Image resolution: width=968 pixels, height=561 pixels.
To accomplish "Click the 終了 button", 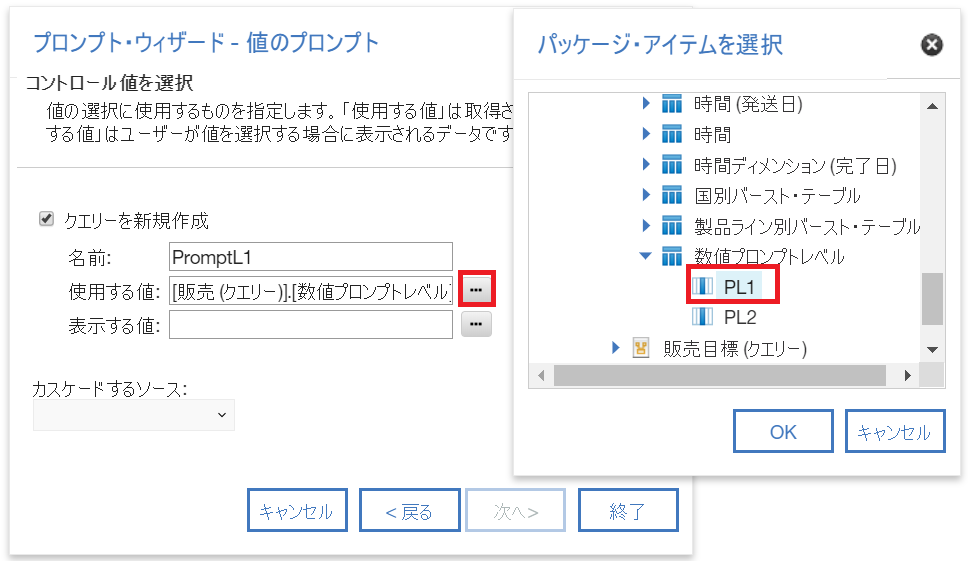I will pyautogui.click(x=628, y=510).
